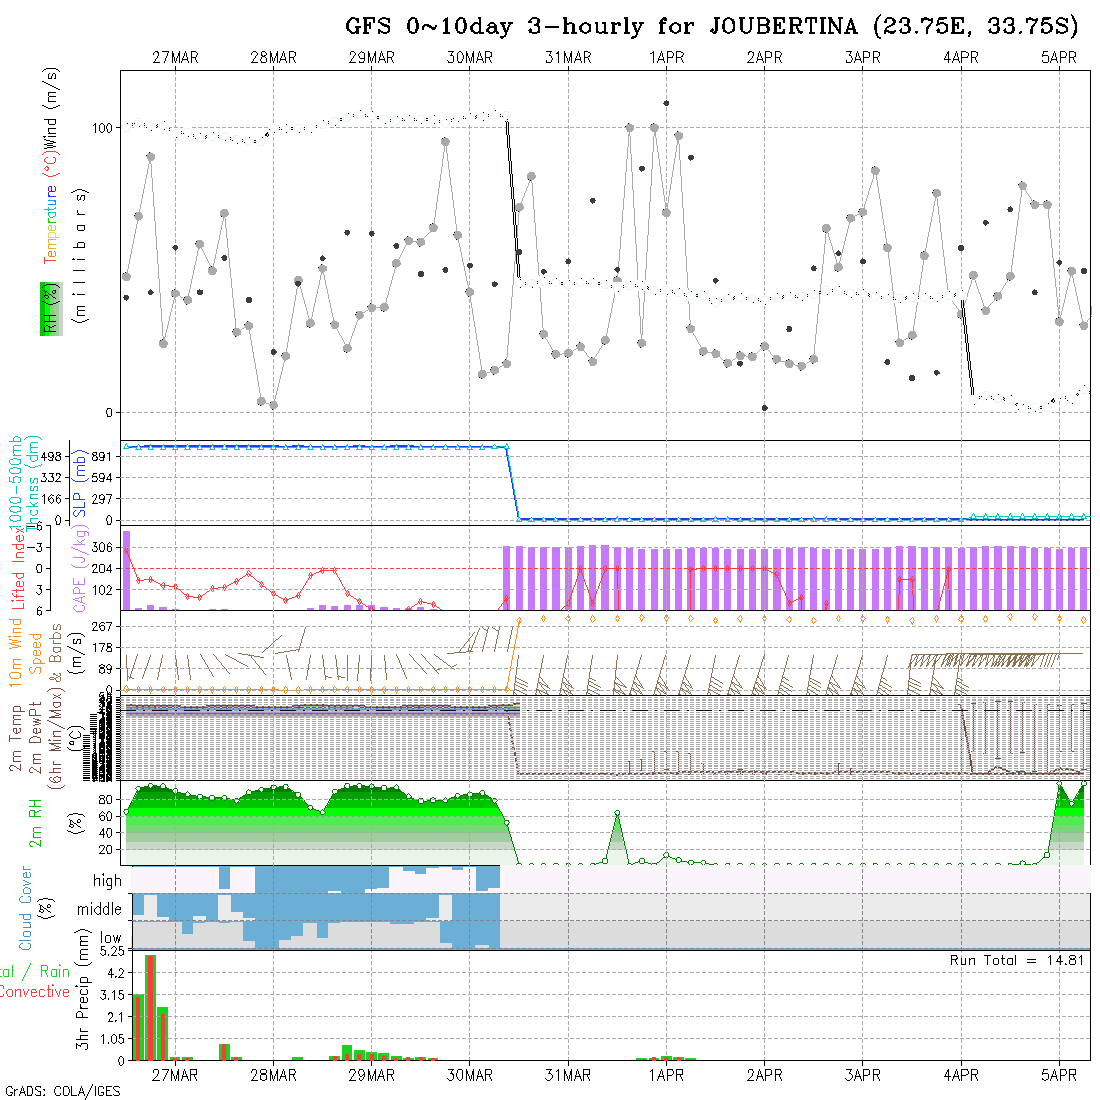Viewport: 1100px width, 1100px height.
Task: Click the "high" cloud level label
Action: tap(107, 881)
